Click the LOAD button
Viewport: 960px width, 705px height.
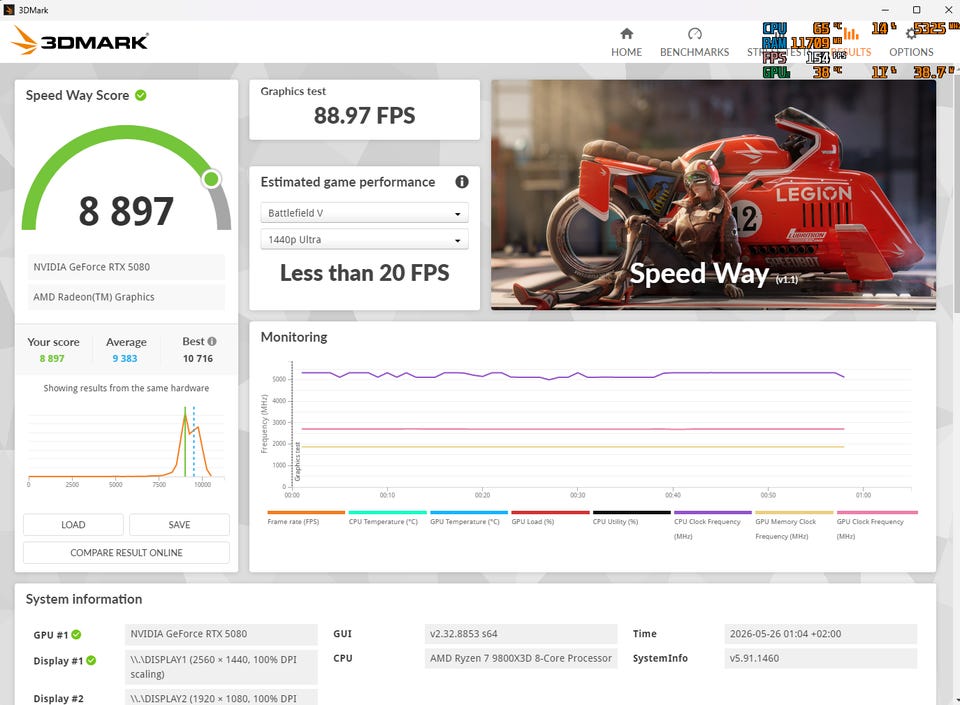coord(73,524)
